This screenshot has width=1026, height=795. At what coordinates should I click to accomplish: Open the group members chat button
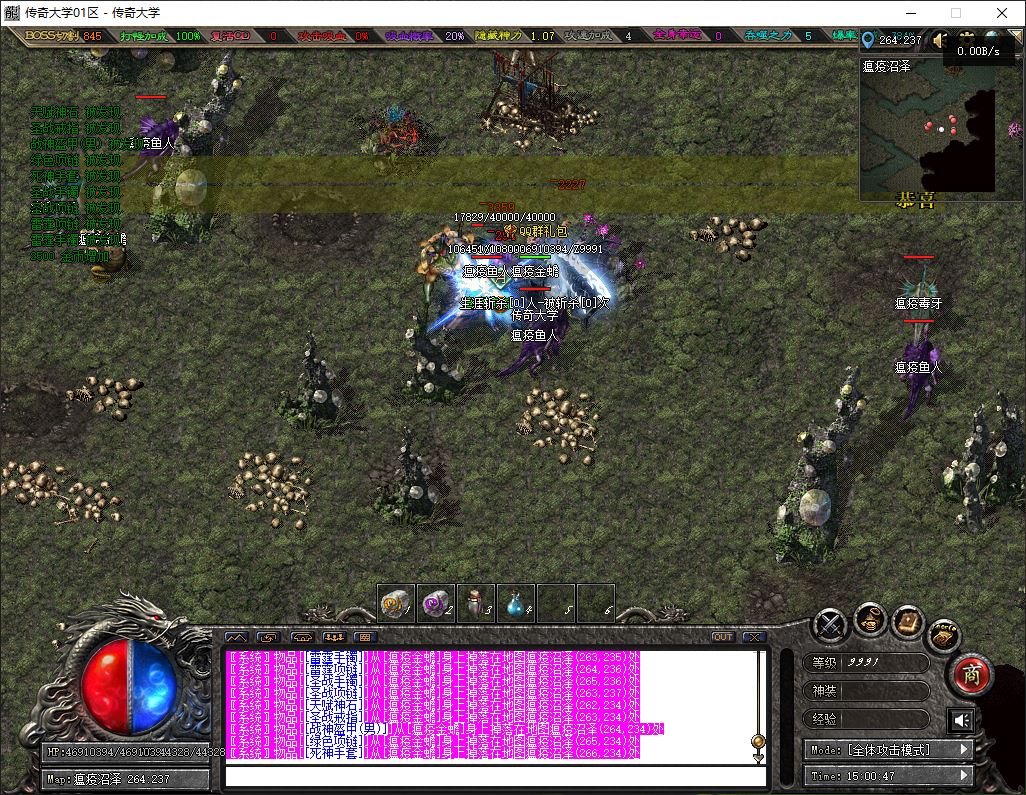click(334, 637)
